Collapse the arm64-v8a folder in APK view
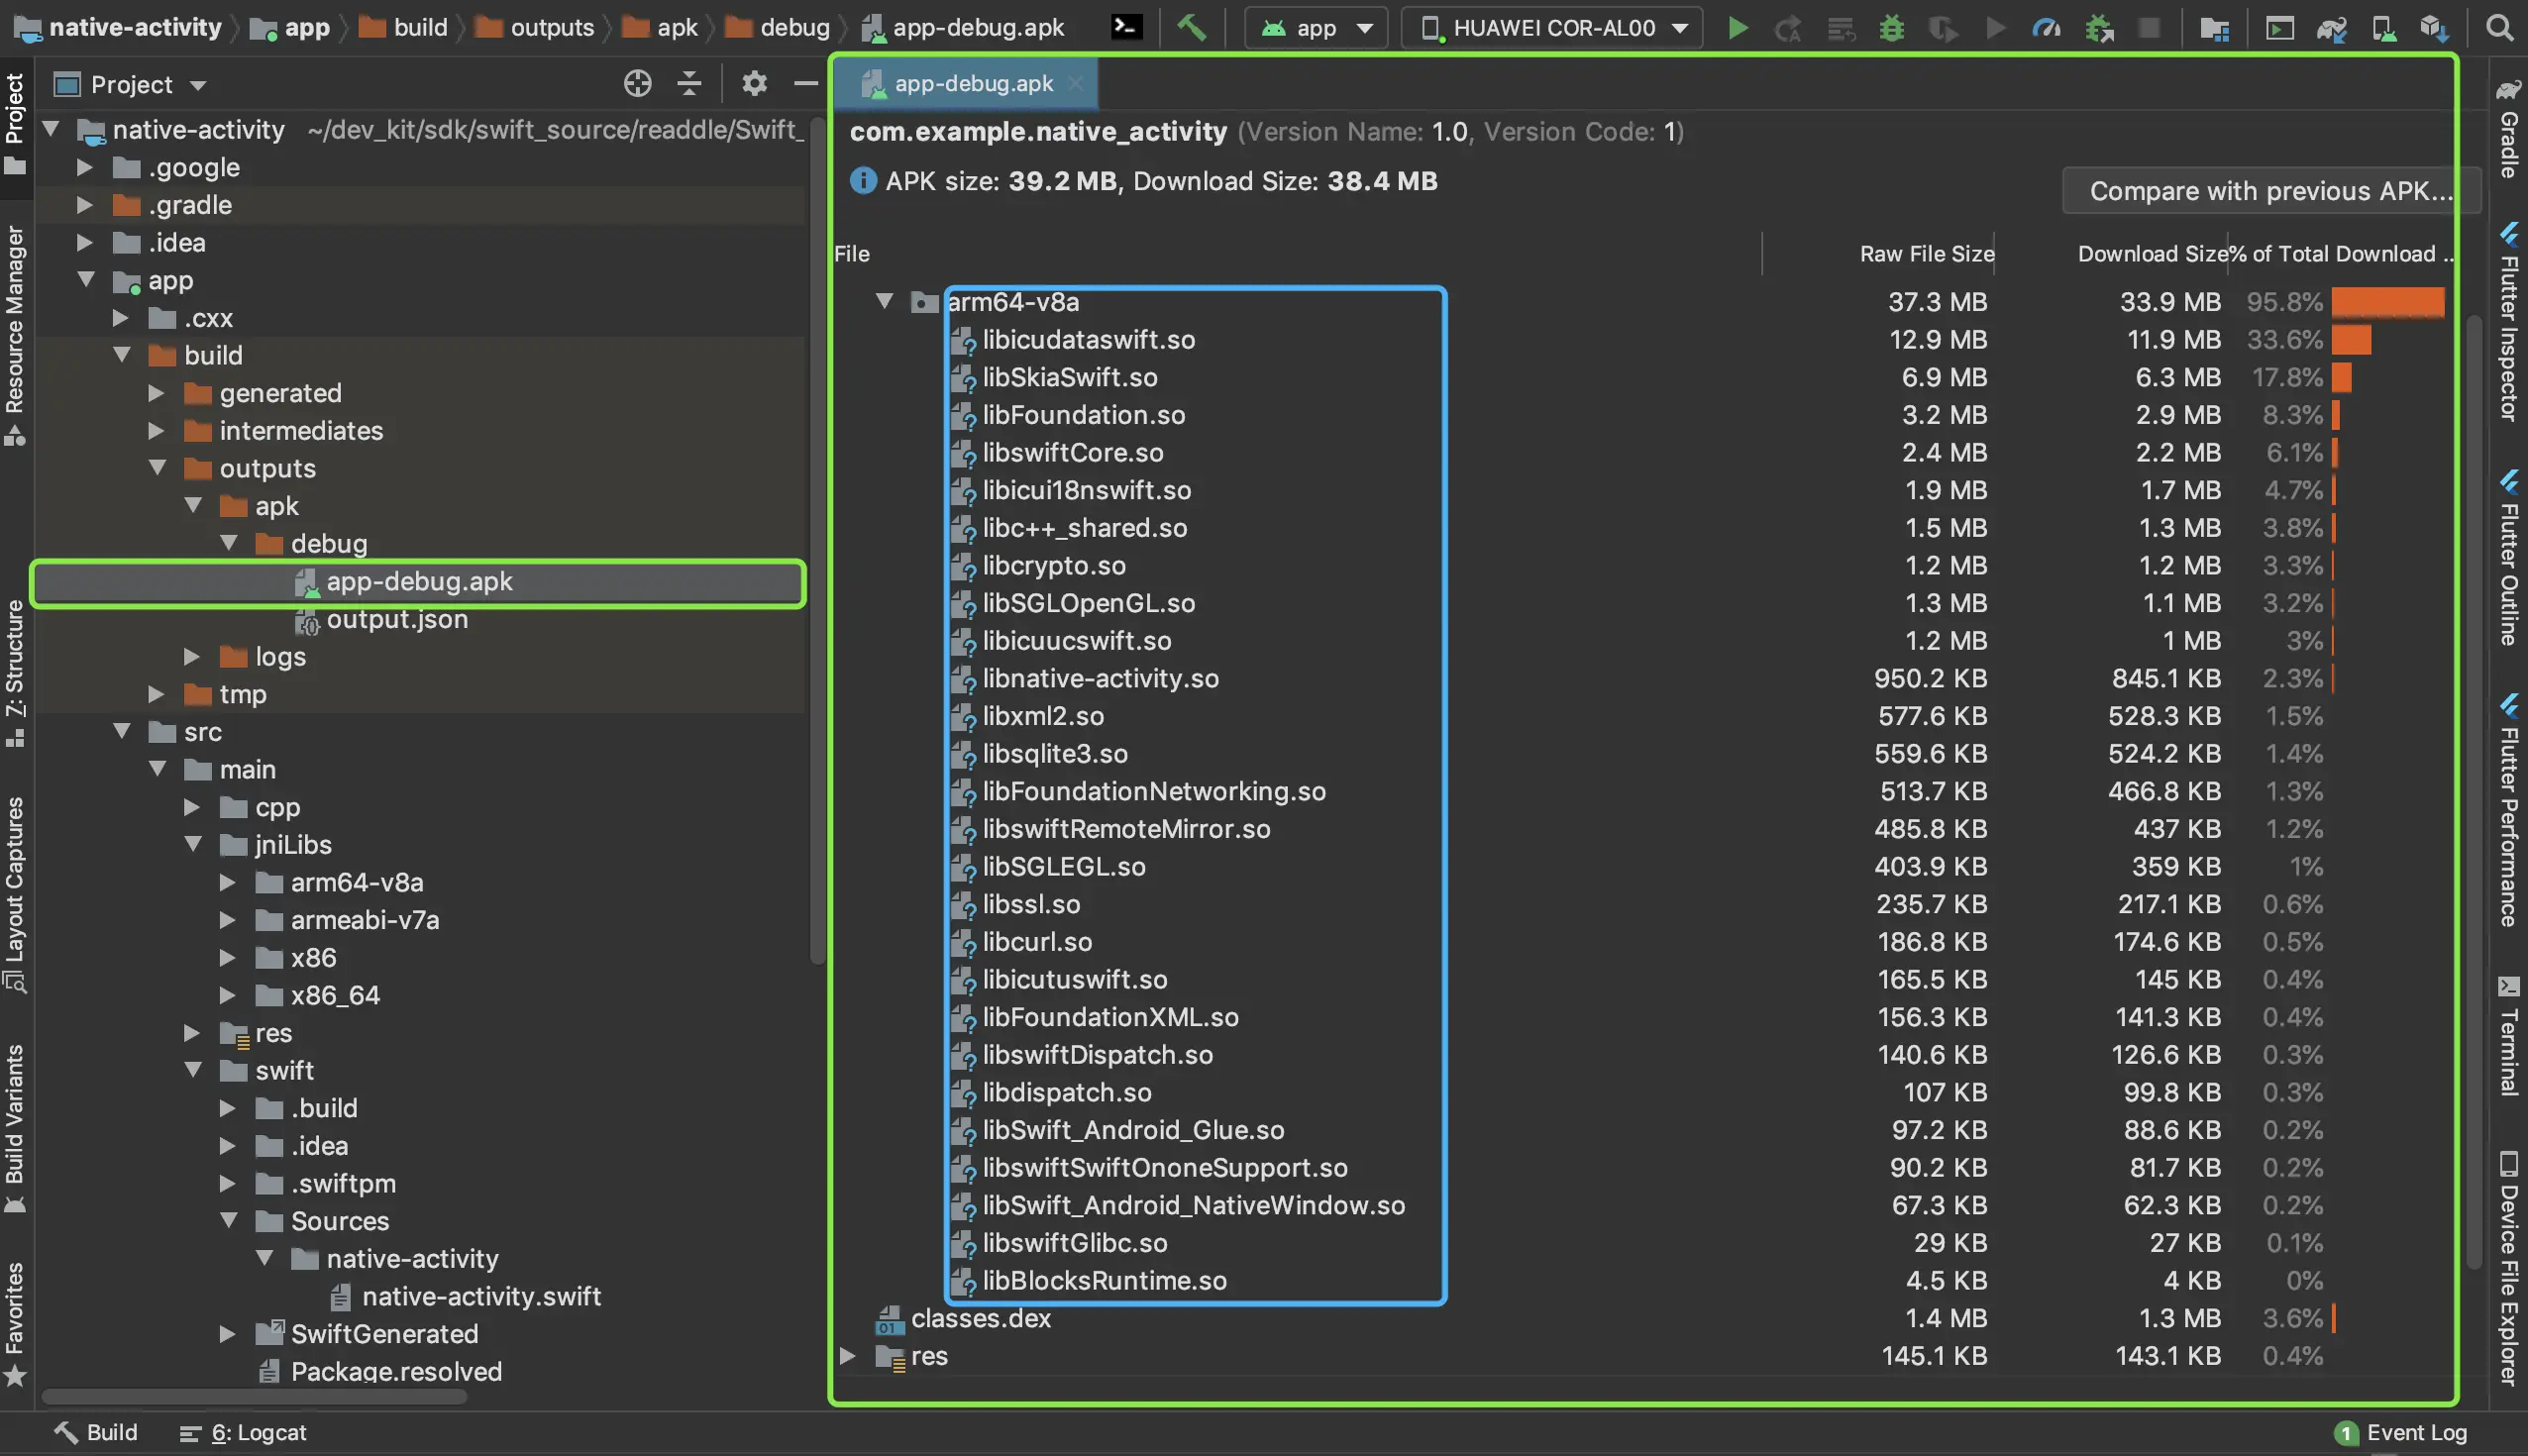Image resolution: width=2528 pixels, height=1456 pixels. pyautogui.click(x=884, y=301)
